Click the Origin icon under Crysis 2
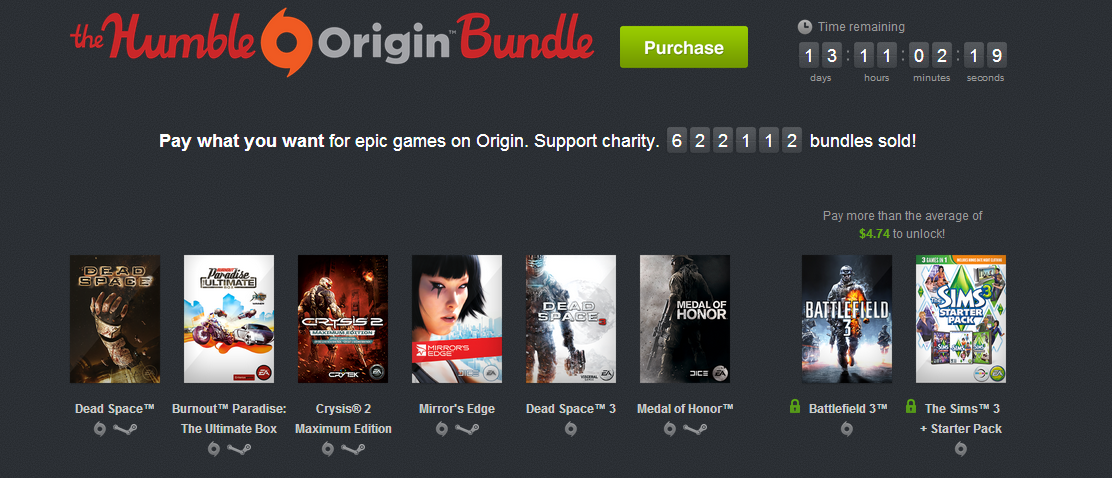This screenshot has height=478, width=1112. [x=328, y=449]
